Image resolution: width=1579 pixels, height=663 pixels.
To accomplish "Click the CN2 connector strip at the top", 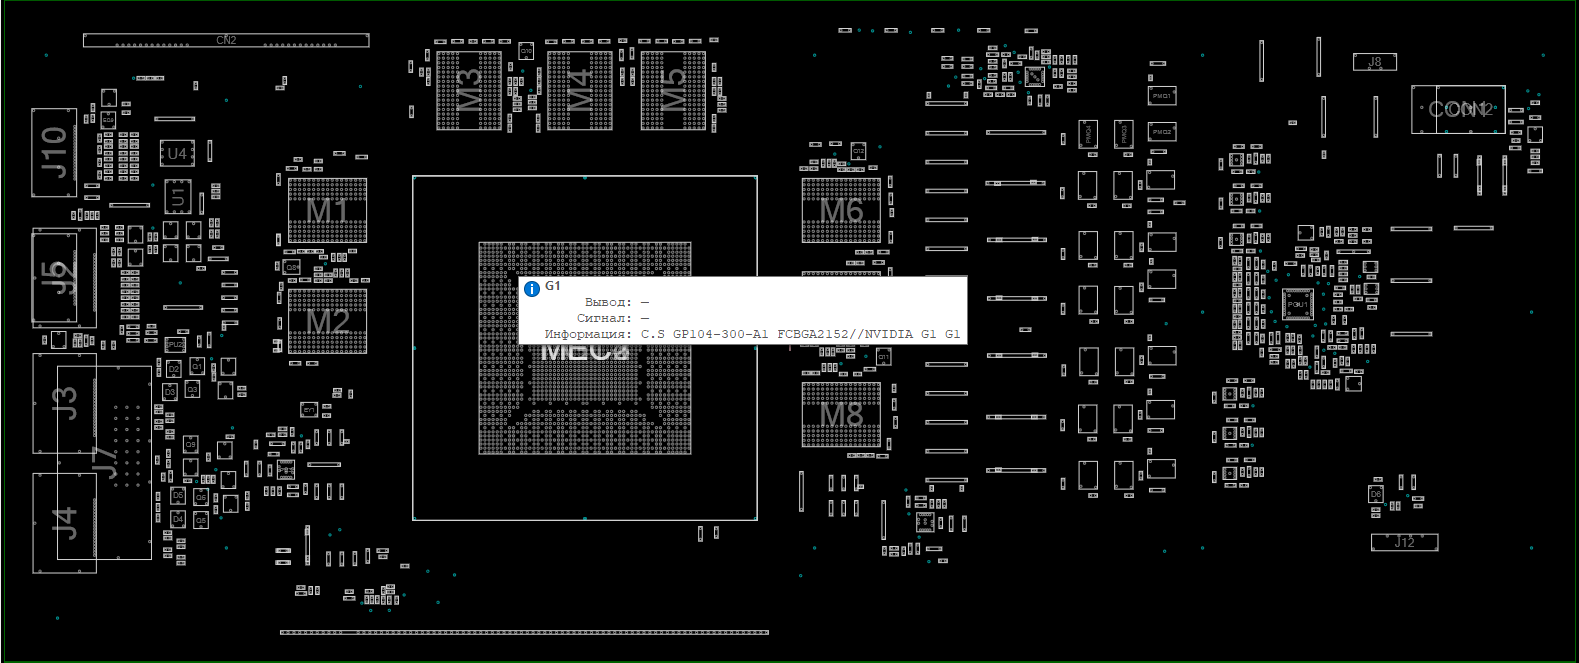I will (226, 41).
